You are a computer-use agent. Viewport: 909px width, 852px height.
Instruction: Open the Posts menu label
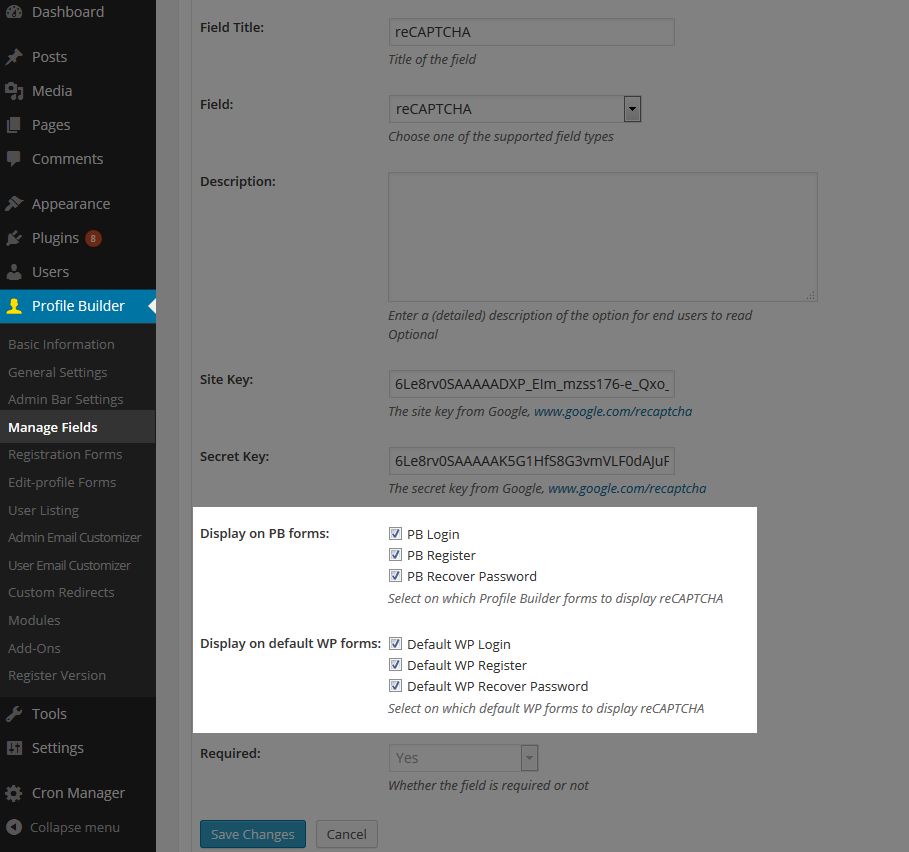(x=49, y=57)
